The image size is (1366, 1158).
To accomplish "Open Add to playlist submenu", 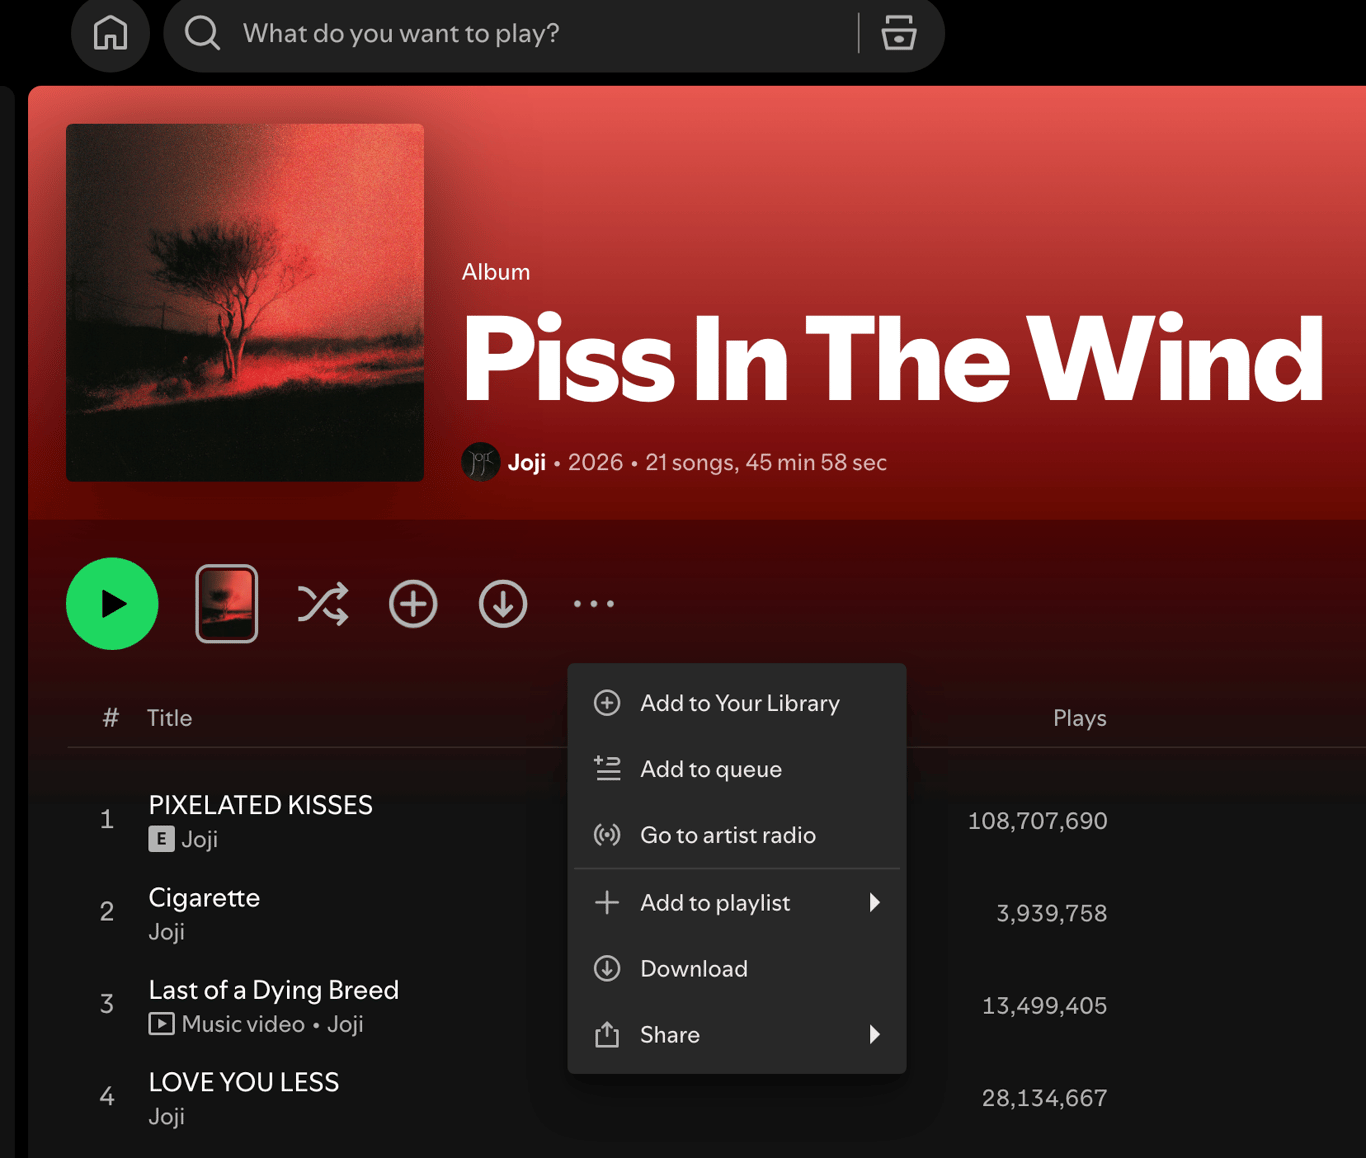I will point(737,903).
